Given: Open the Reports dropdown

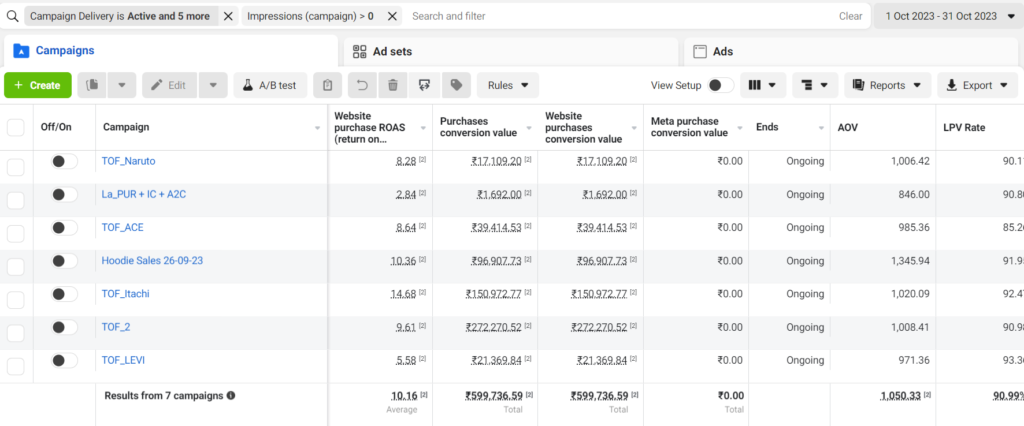Looking at the screenshot, I should 888,85.
